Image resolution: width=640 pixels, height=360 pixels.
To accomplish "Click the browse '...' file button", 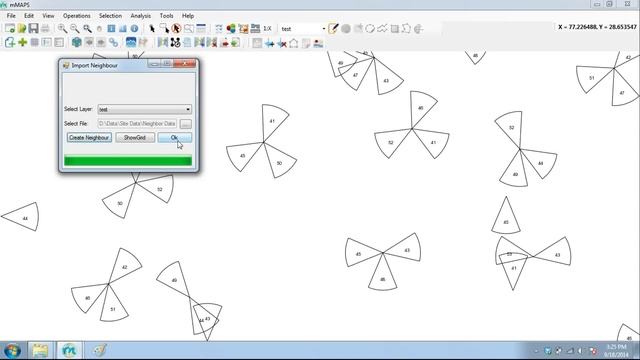I will (x=185, y=124).
